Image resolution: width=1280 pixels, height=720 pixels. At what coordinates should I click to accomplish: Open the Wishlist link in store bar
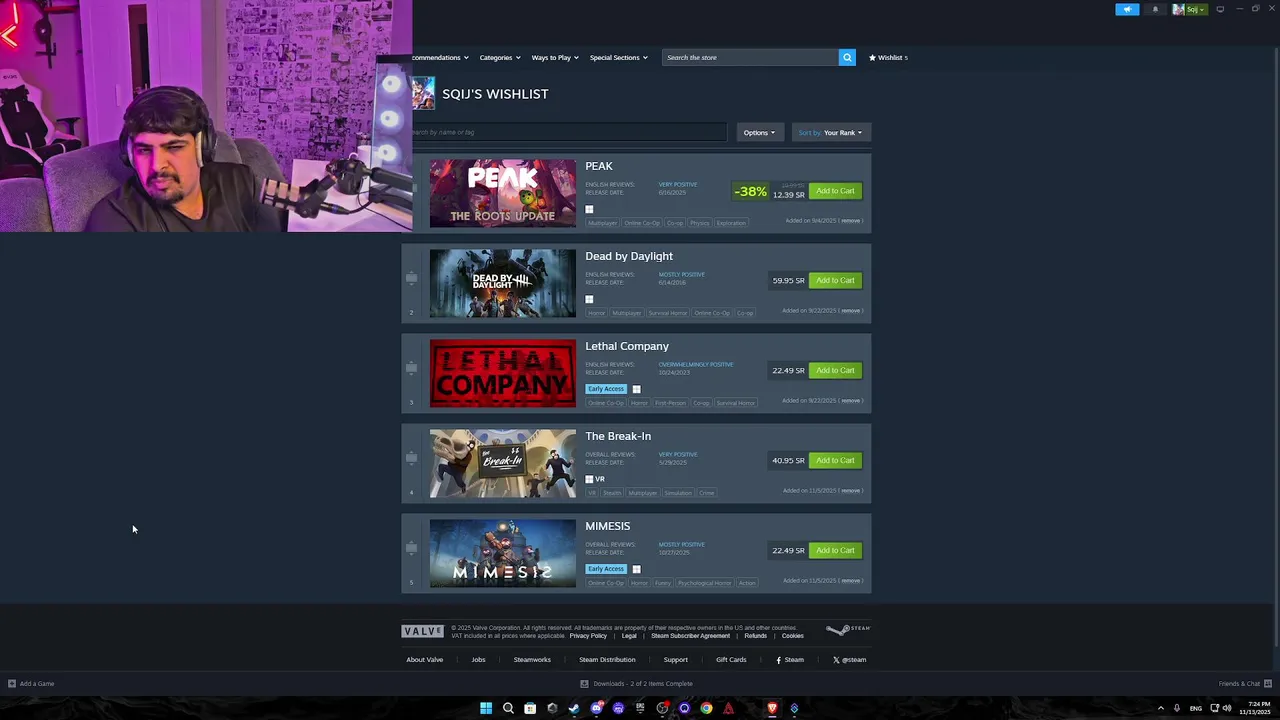(888, 57)
